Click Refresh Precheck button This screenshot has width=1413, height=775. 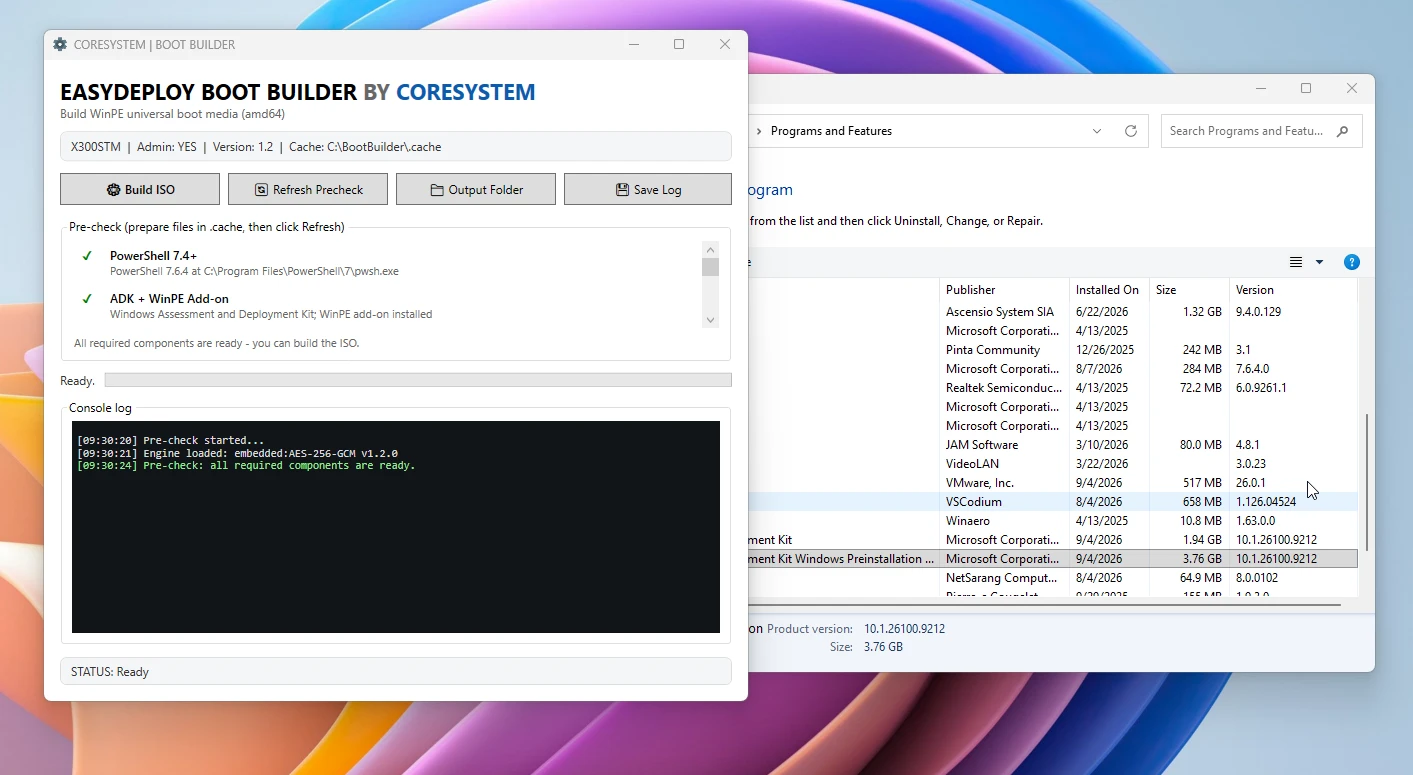pos(308,189)
